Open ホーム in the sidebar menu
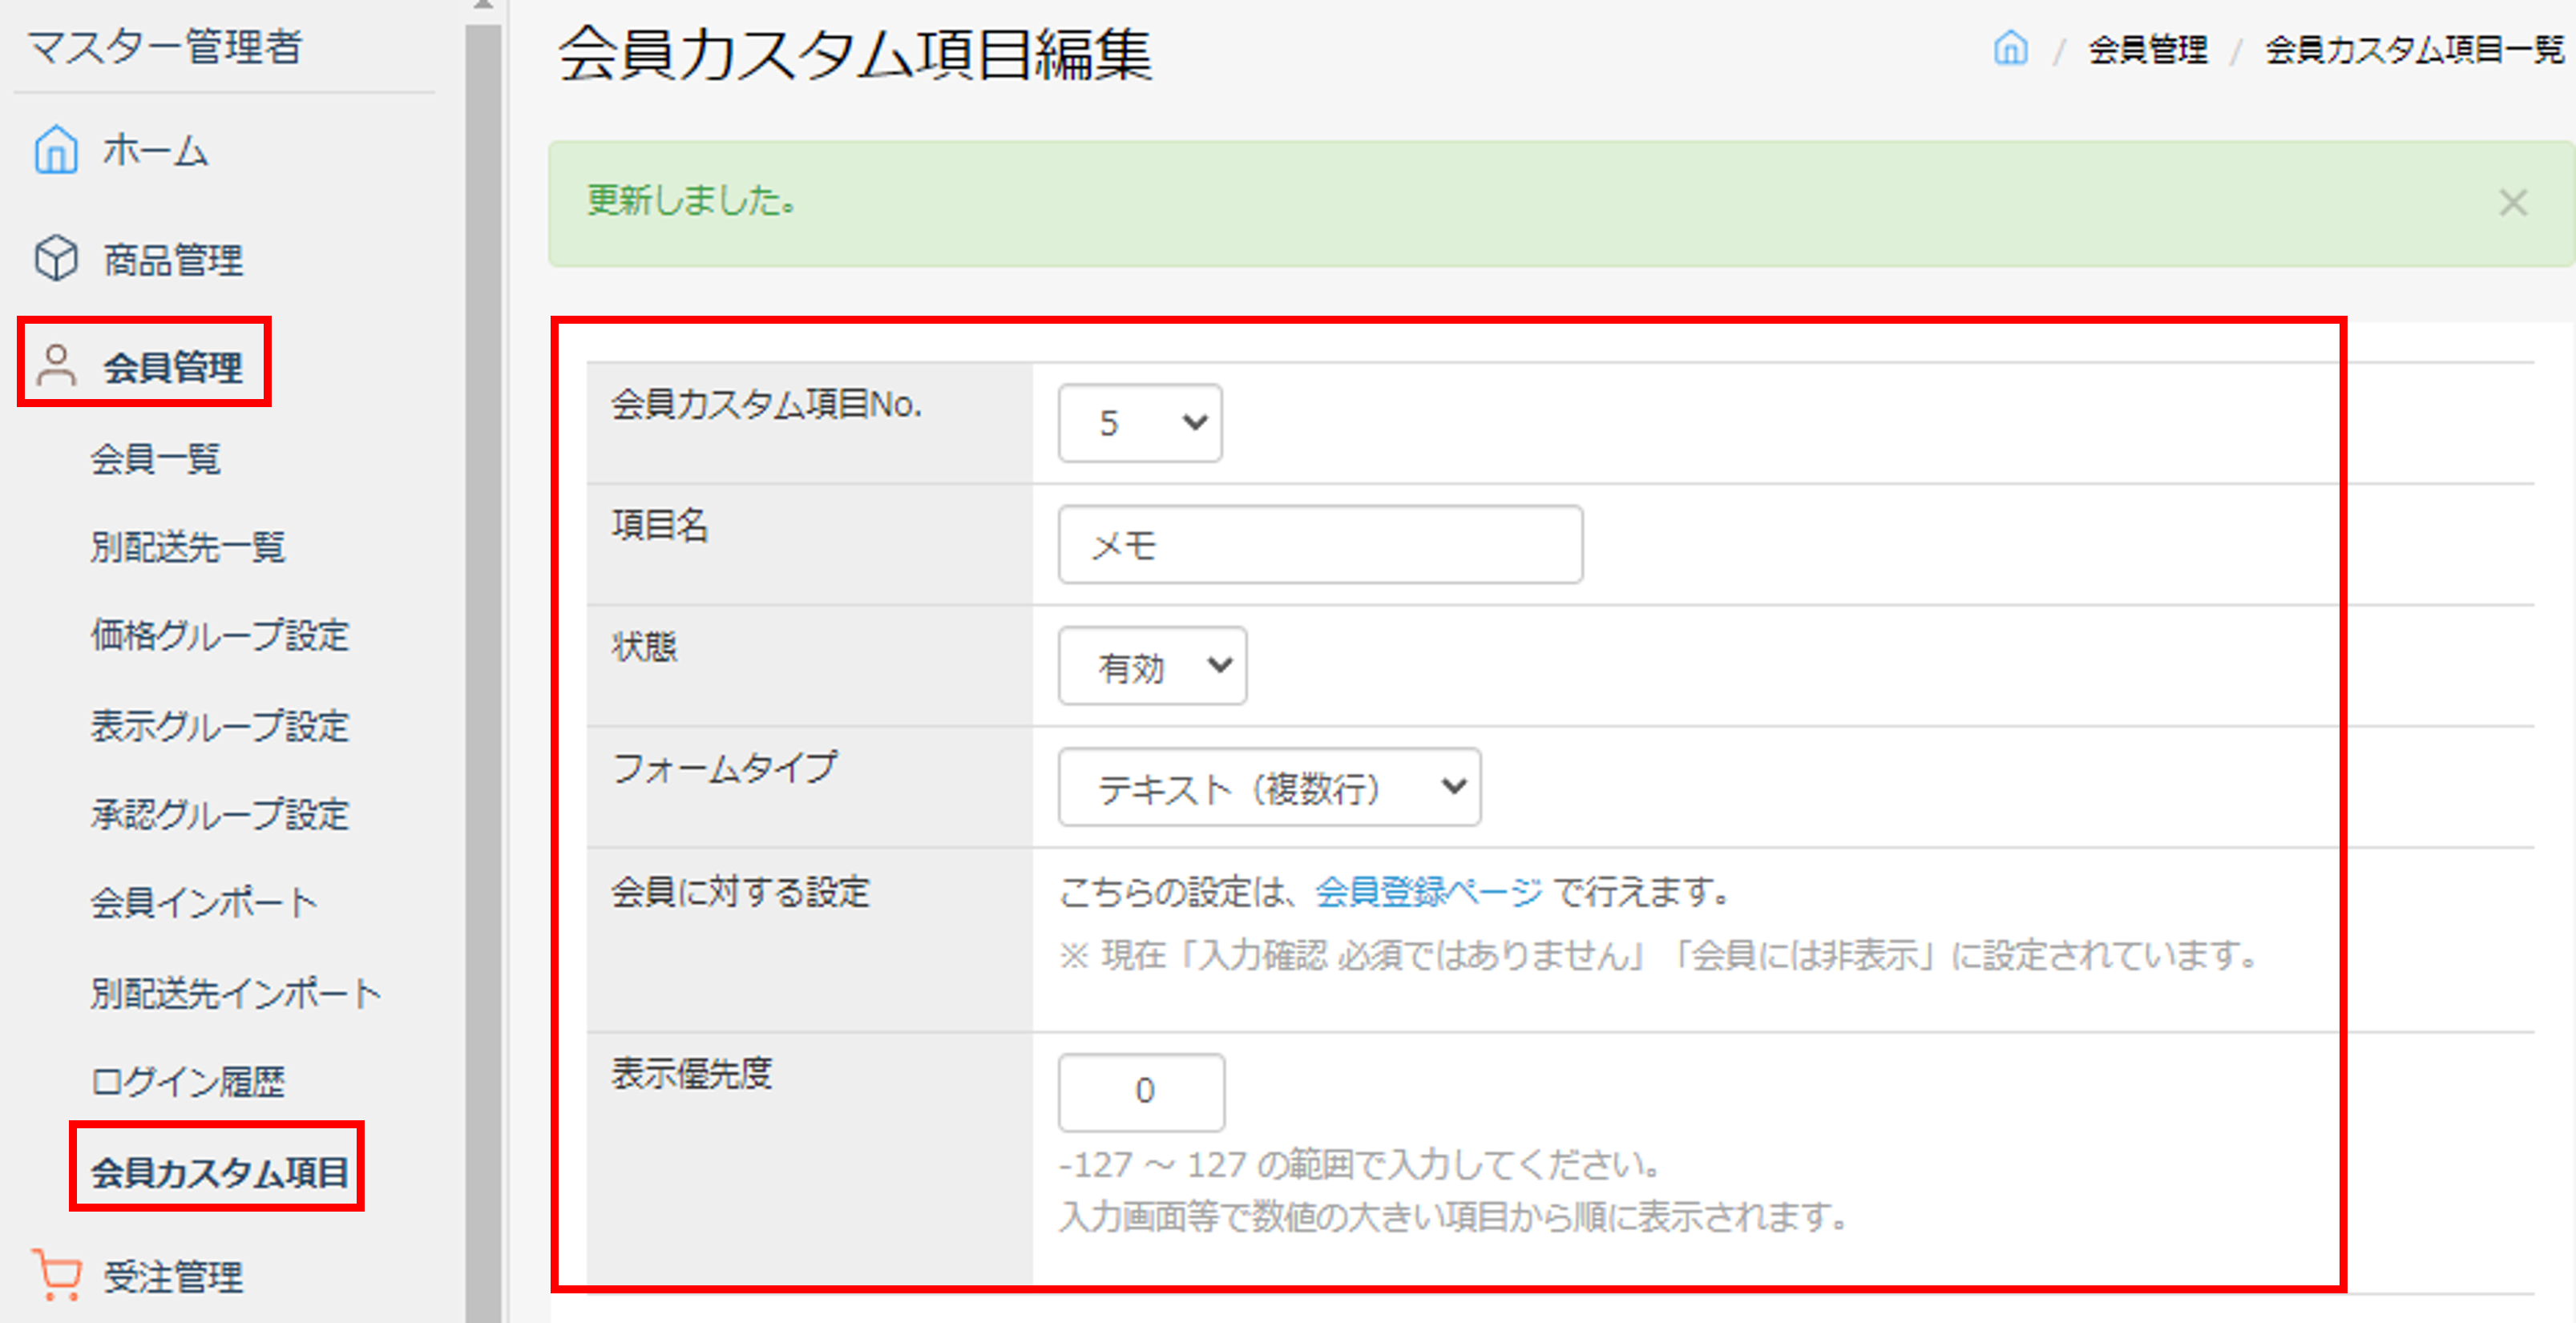This screenshot has height=1323, width=2576. coord(156,151)
